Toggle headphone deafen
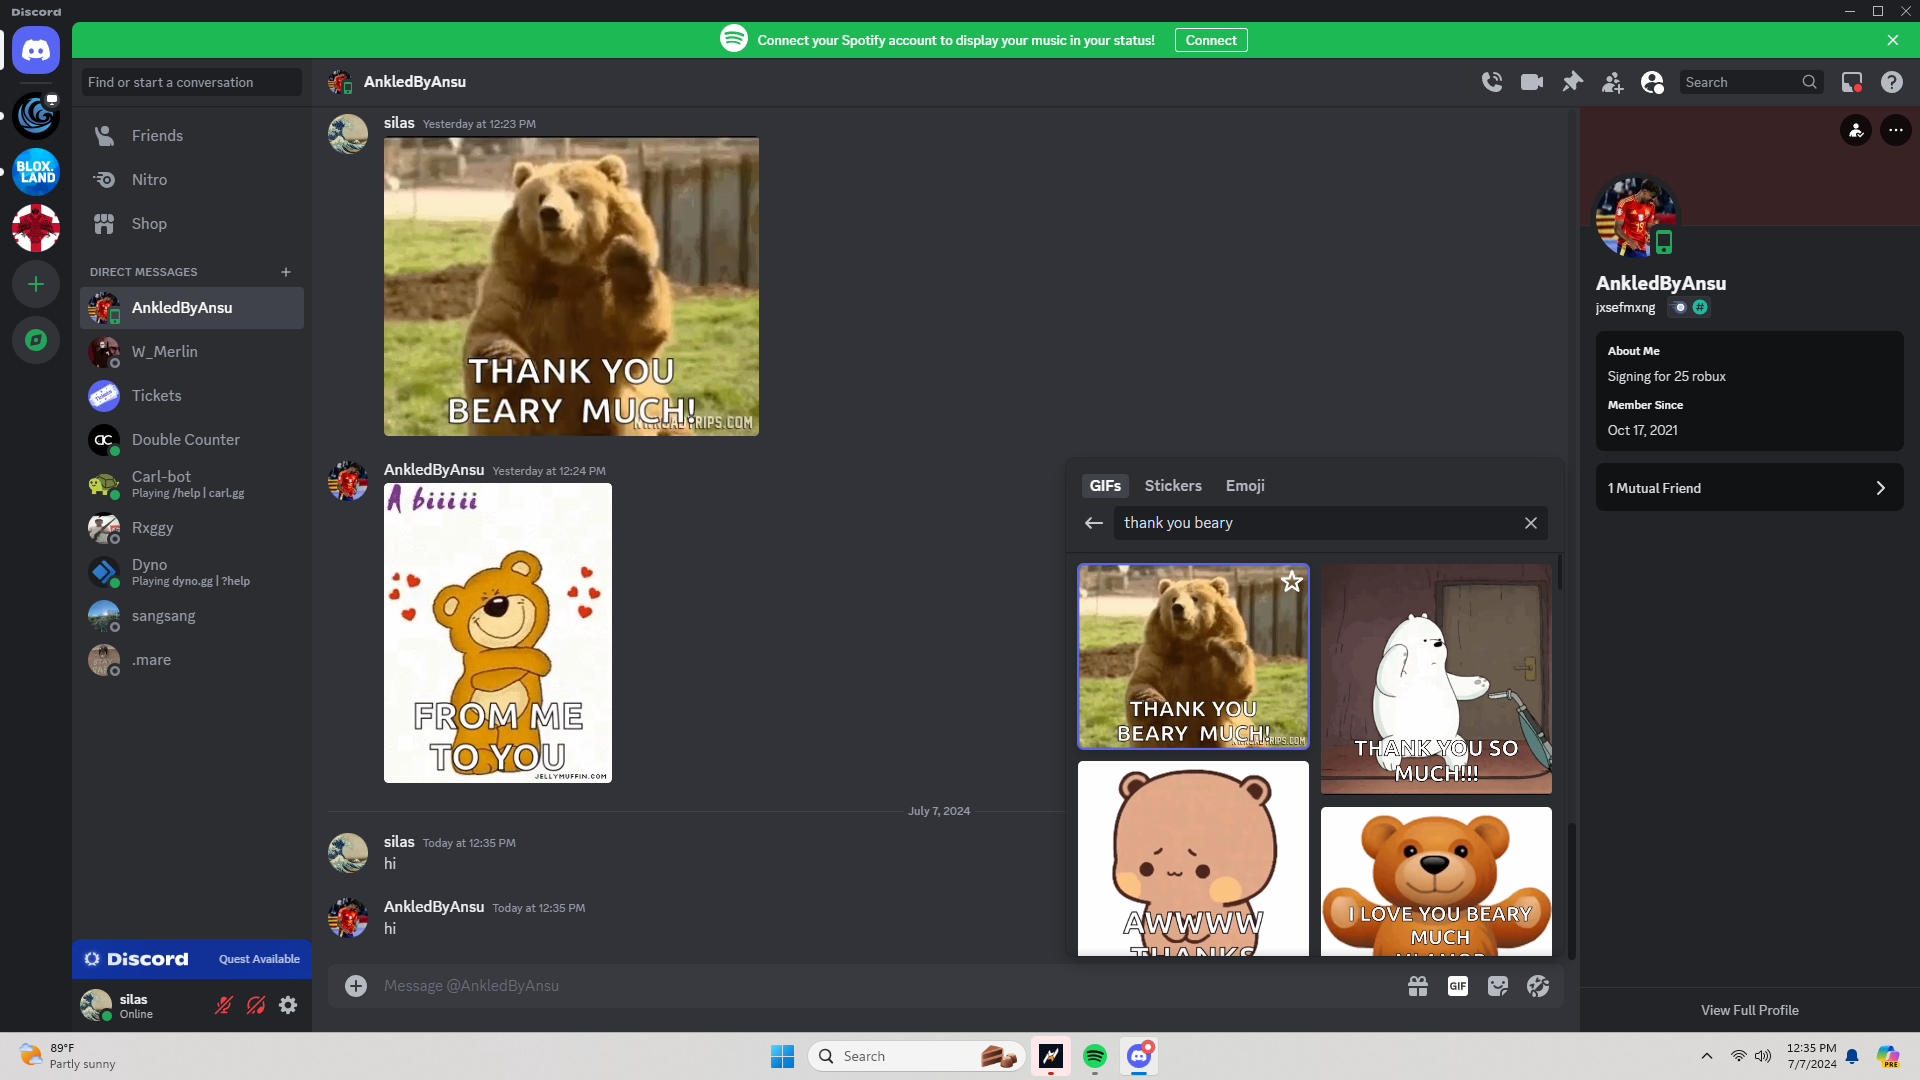This screenshot has width=1920, height=1080. tap(256, 1005)
